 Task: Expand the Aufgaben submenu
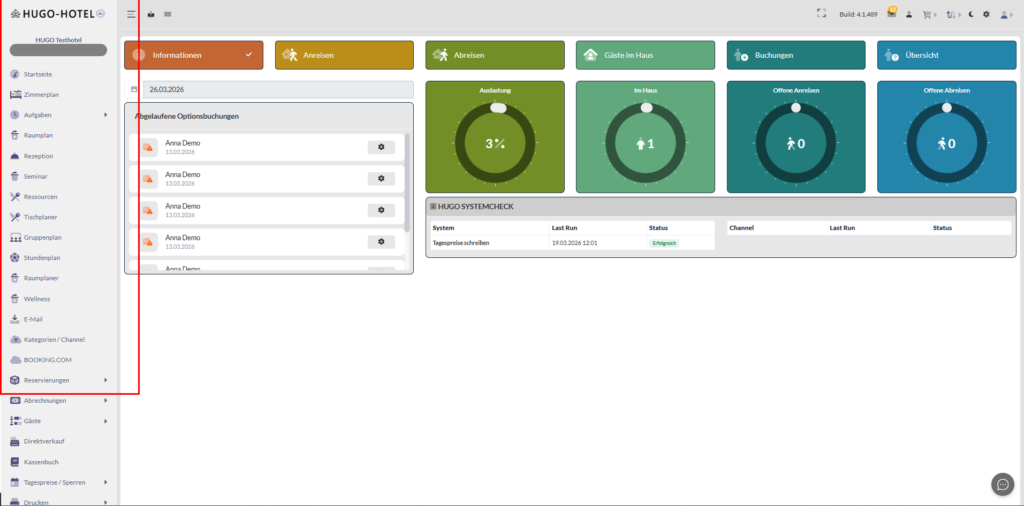click(x=105, y=115)
